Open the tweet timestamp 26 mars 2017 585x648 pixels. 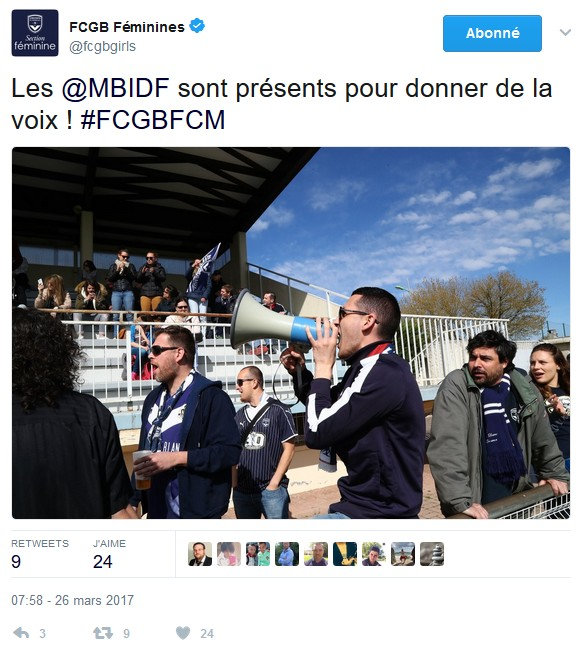pos(73,600)
